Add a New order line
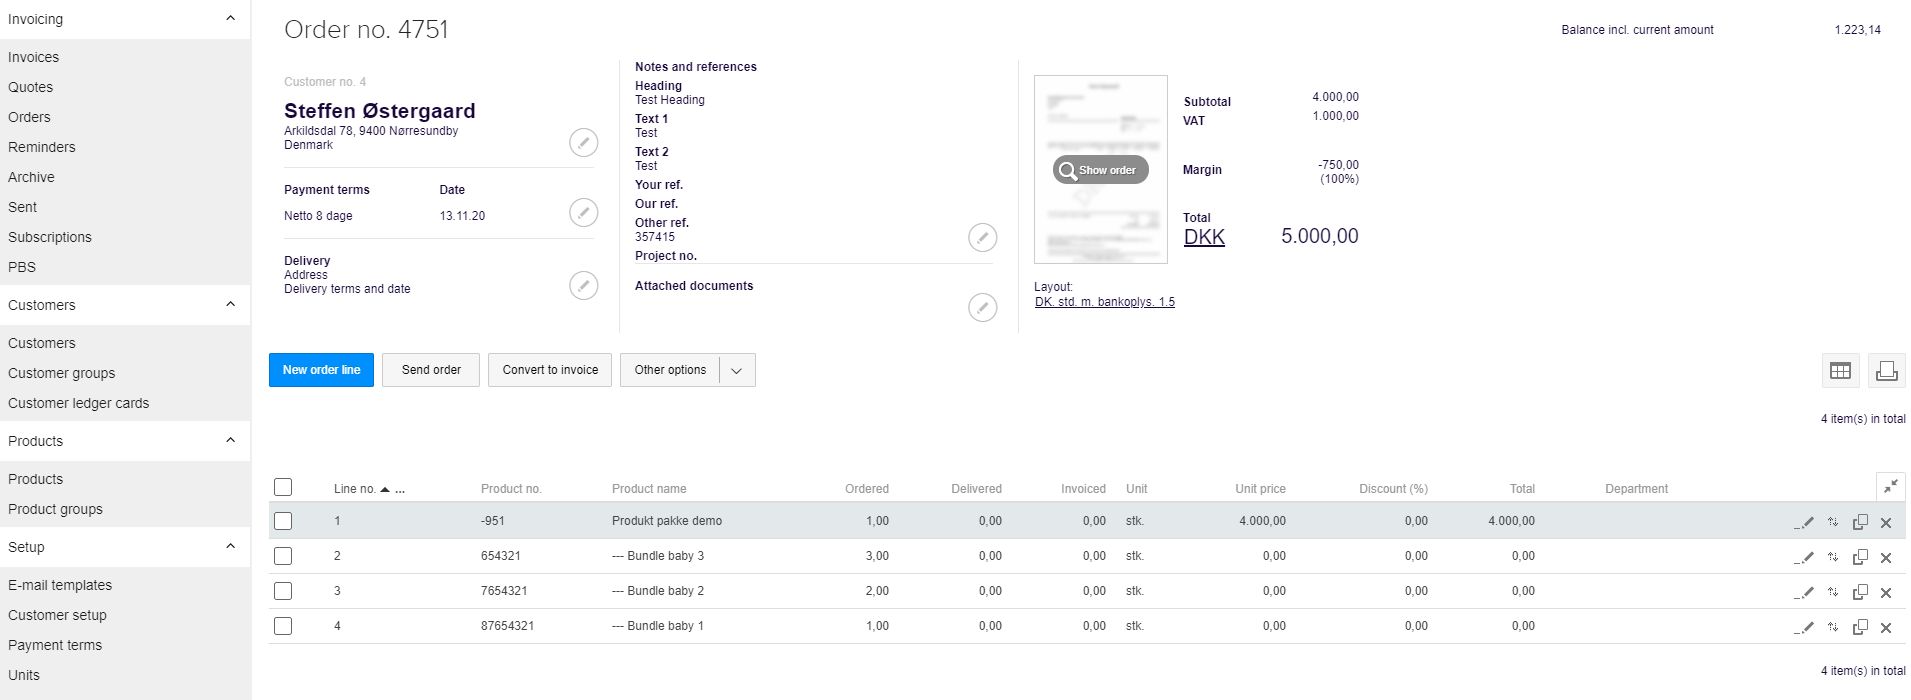 tap(321, 370)
